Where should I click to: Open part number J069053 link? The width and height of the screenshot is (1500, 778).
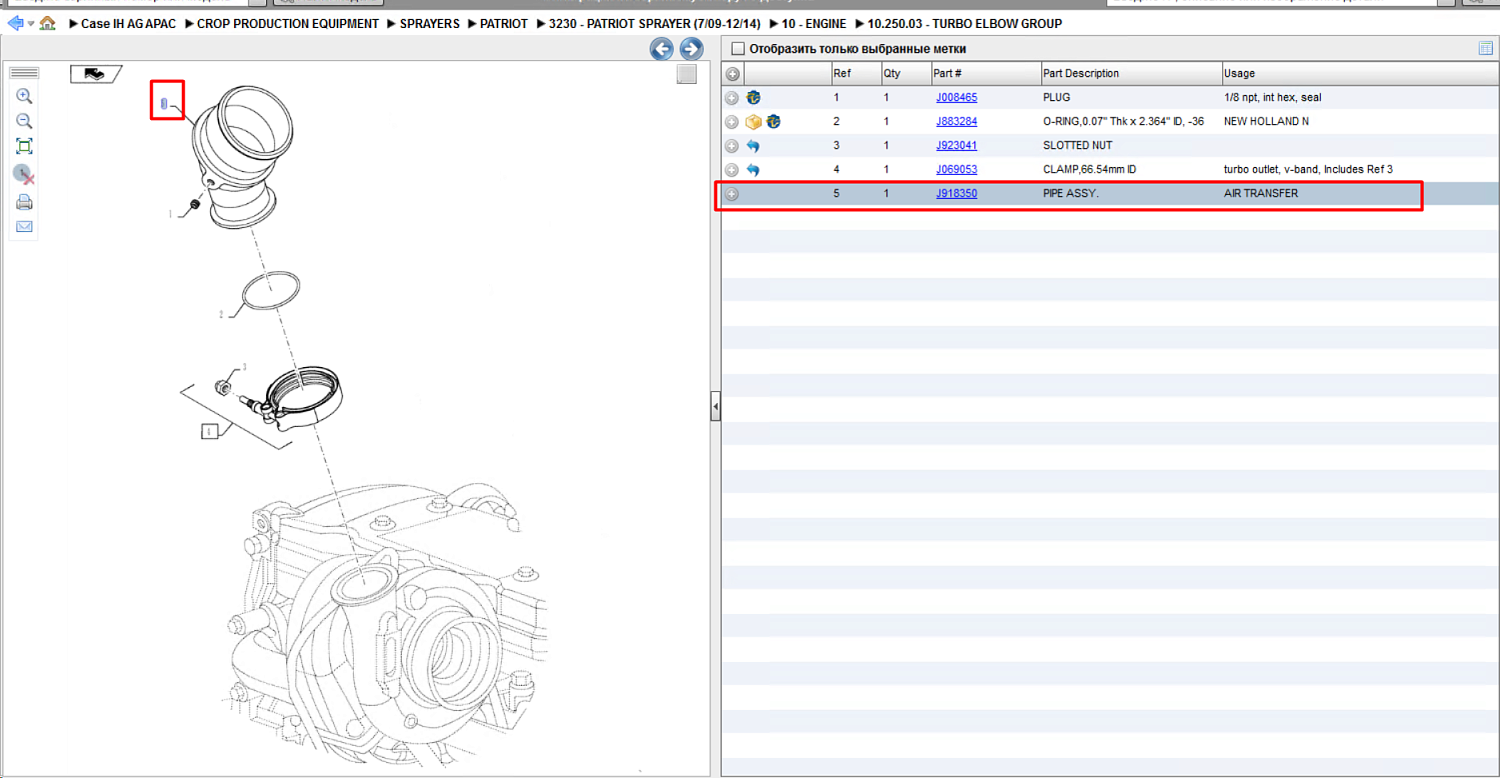(x=956, y=170)
